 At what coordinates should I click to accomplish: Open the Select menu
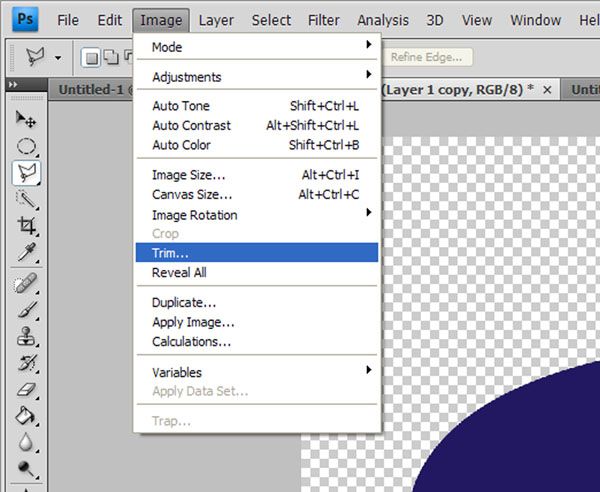[271, 20]
